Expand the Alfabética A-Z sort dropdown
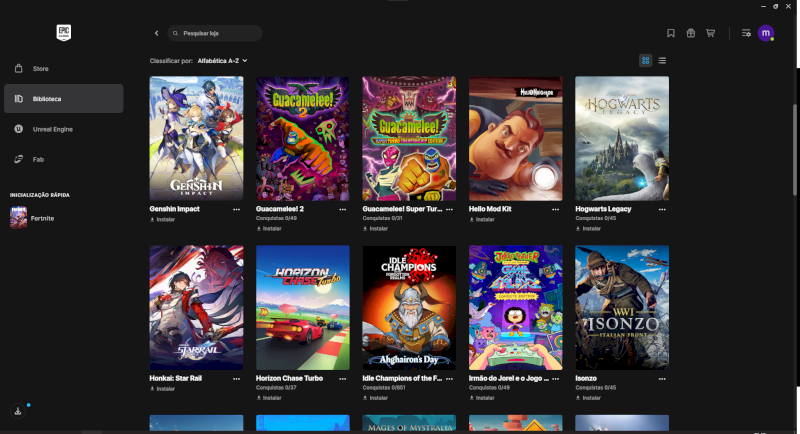The height and width of the screenshot is (434, 800). click(x=222, y=61)
